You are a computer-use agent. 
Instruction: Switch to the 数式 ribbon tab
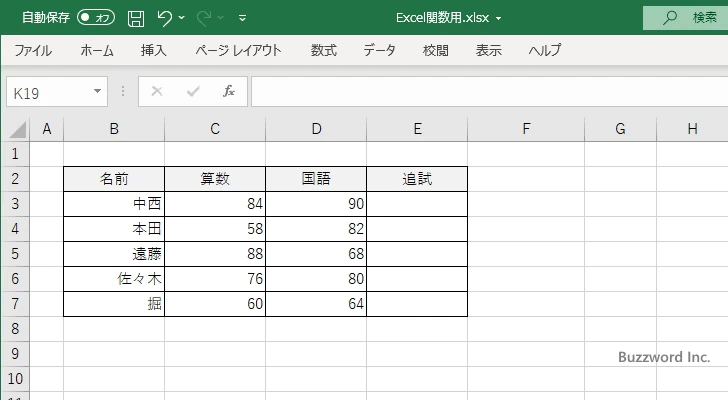(x=324, y=51)
